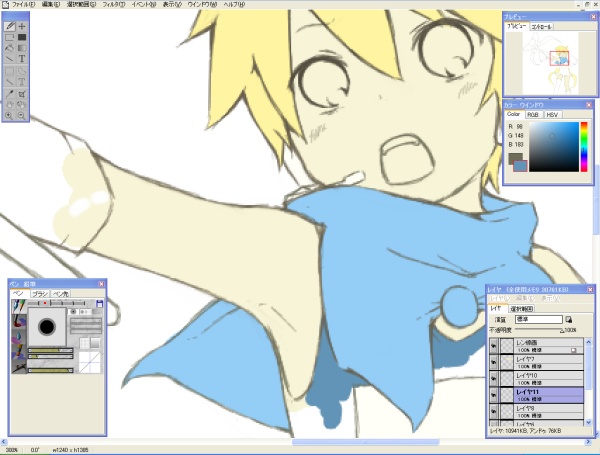This screenshot has width=600, height=455.
Task: Hide the レイヤ8 layer eye
Action: pos(494,411)
